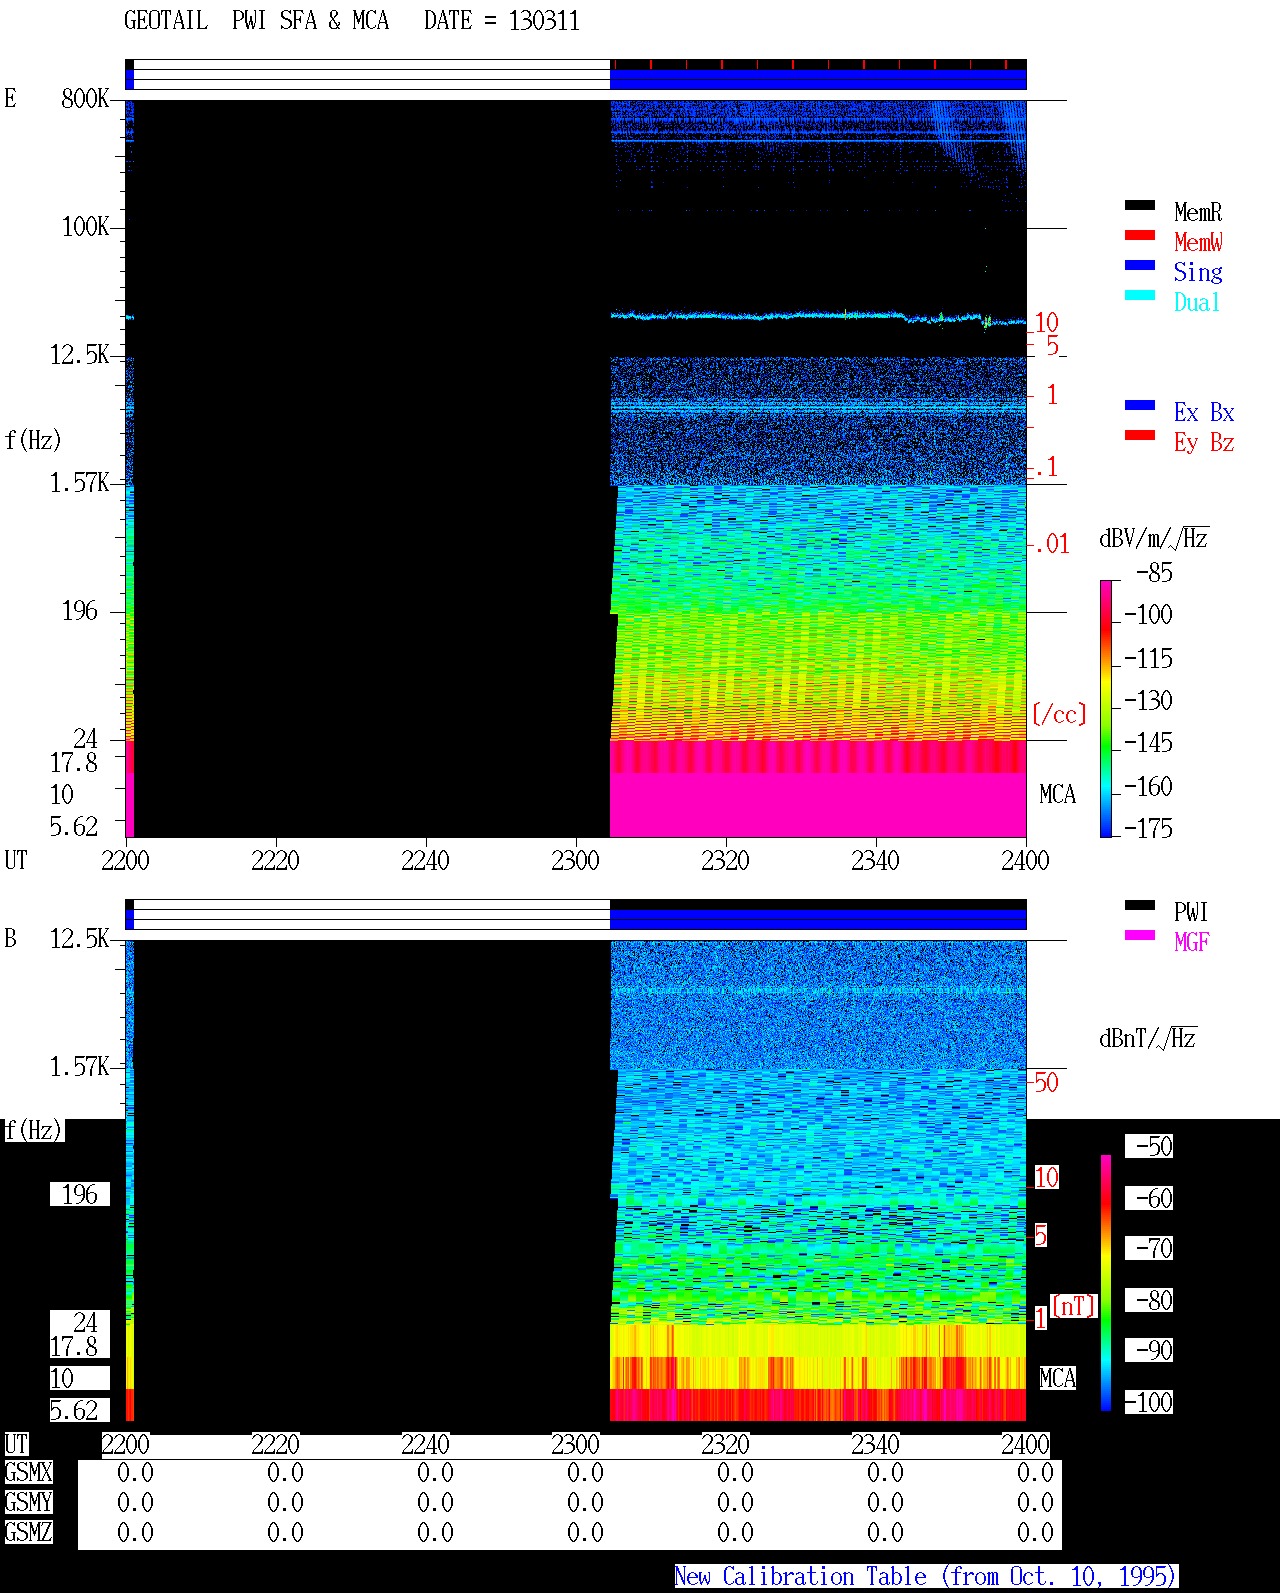Click the 'DATE = 130311' label
Viewport: 1280px width, 1593px height.
pyautogui.click(x=502, y=21)
